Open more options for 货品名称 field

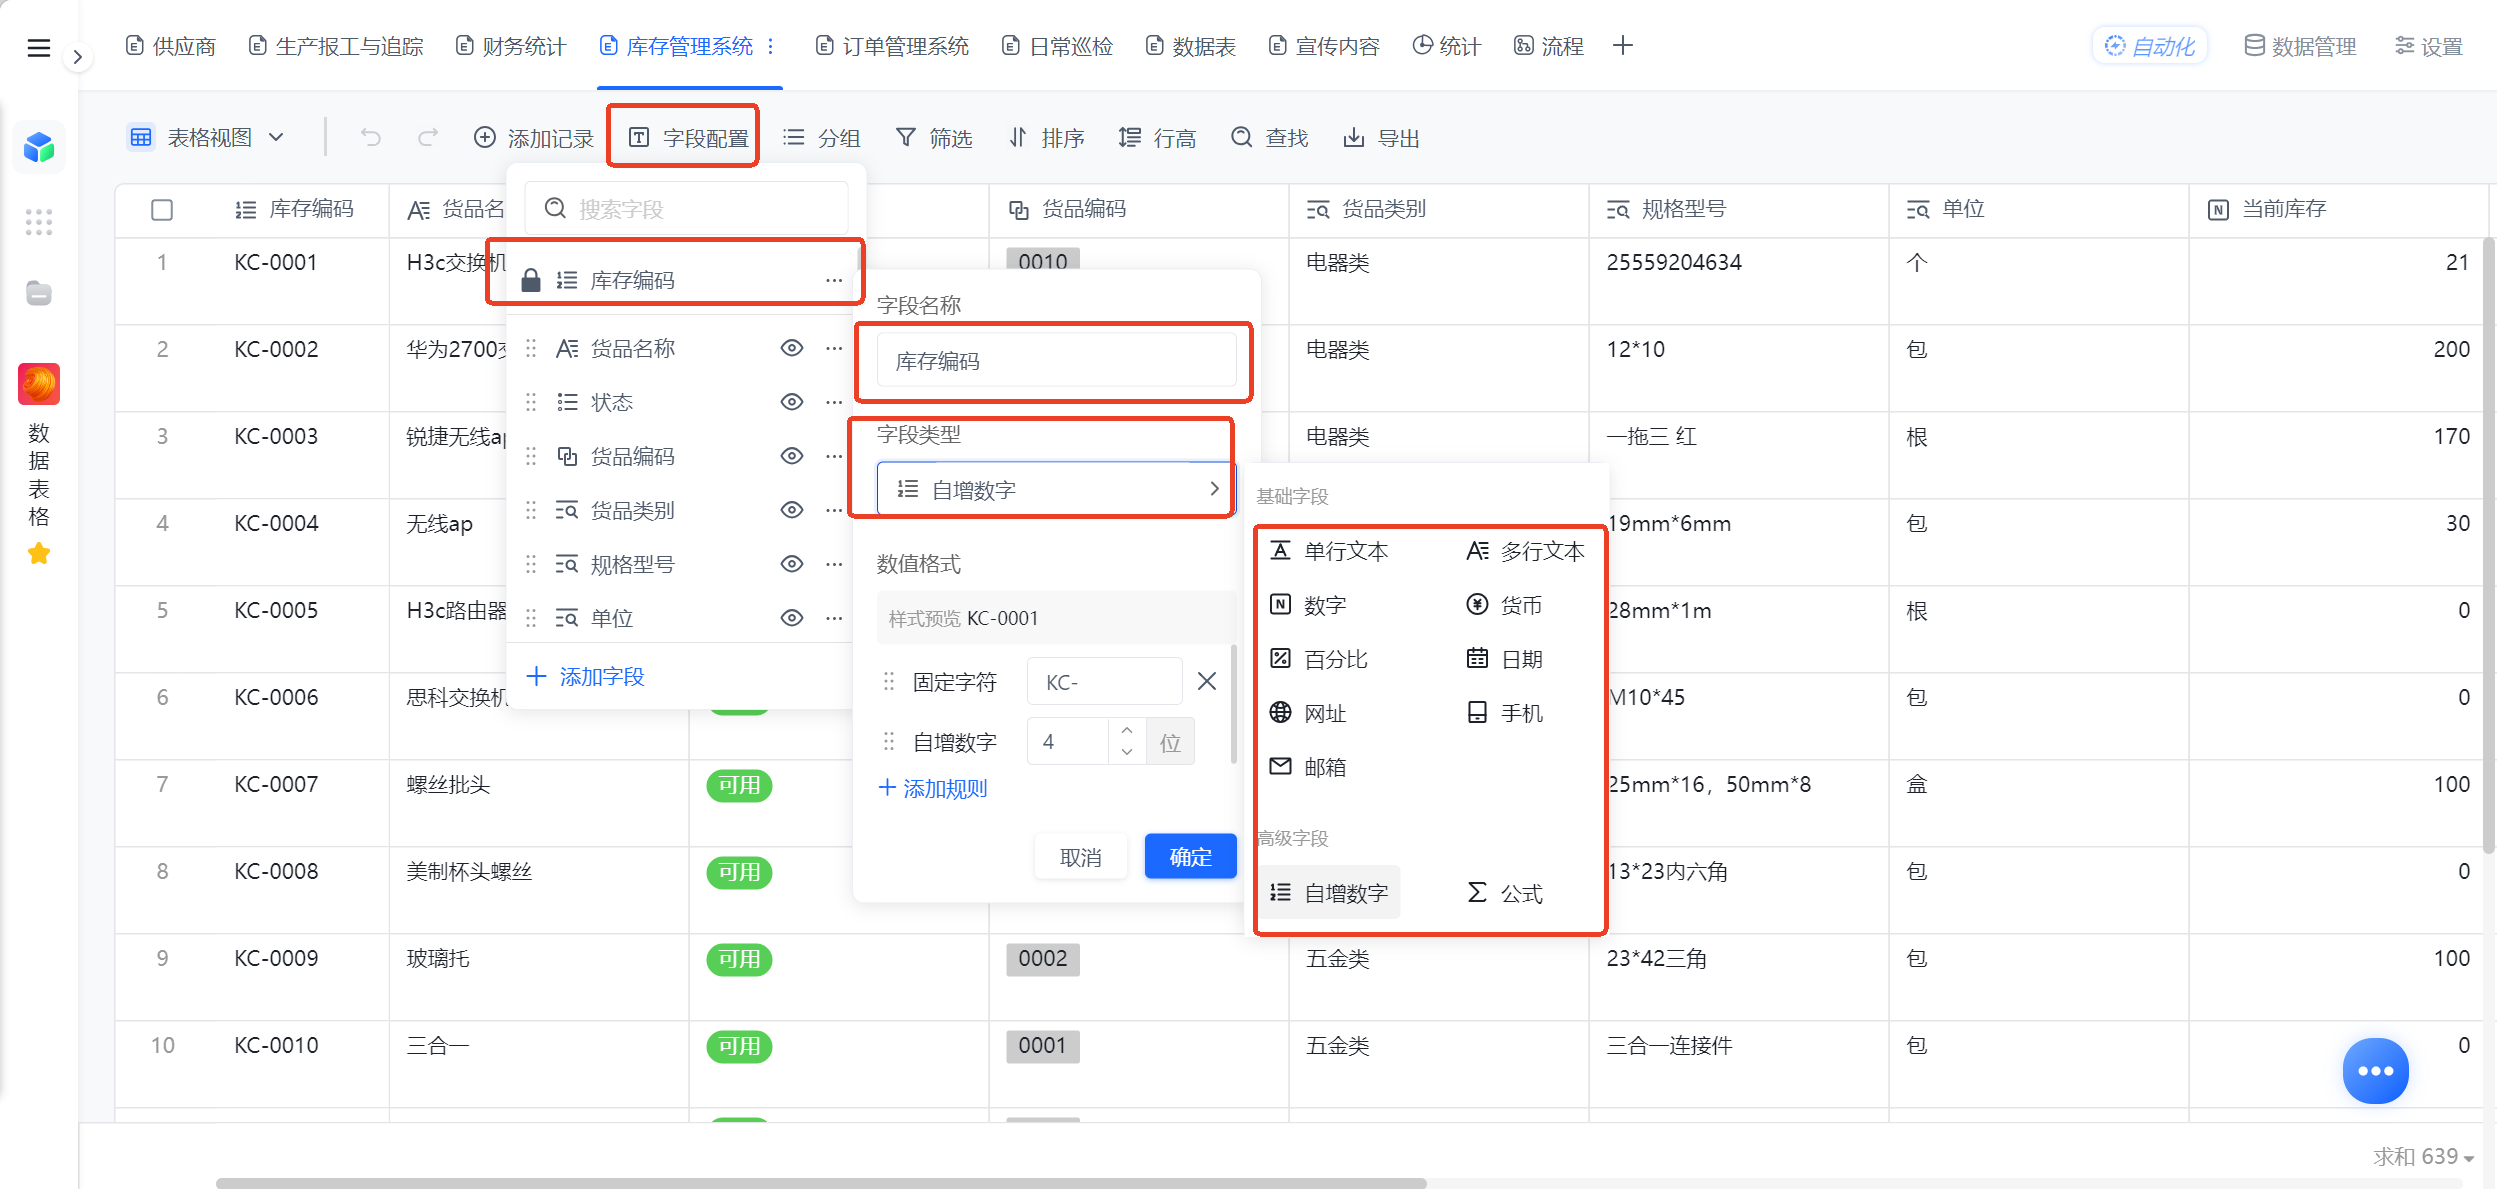pos(834,348)
